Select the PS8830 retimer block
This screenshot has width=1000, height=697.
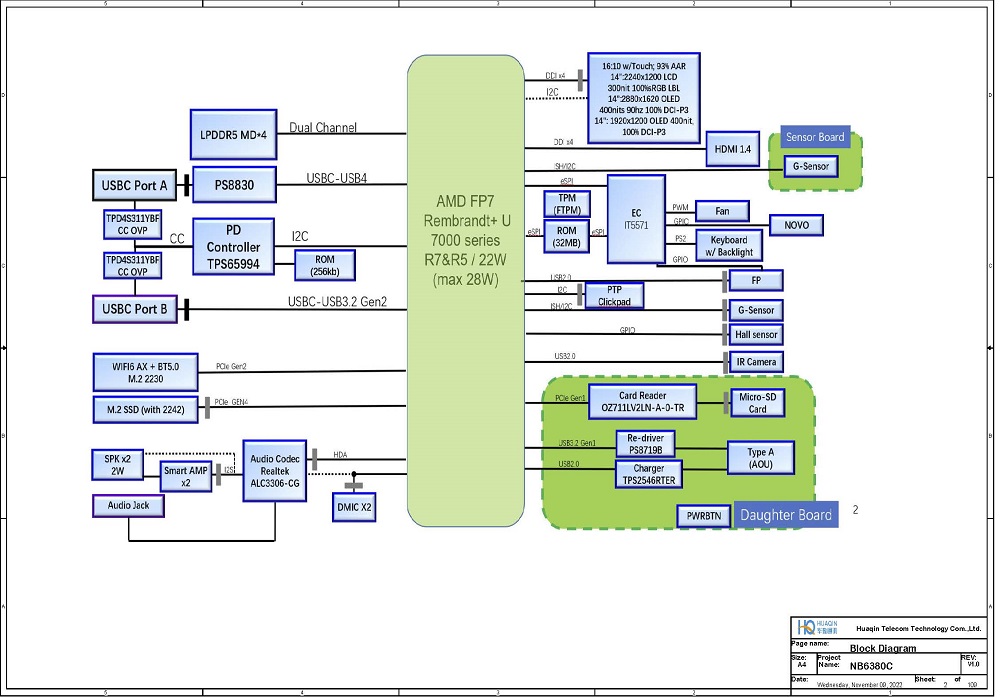click(234, 185)
